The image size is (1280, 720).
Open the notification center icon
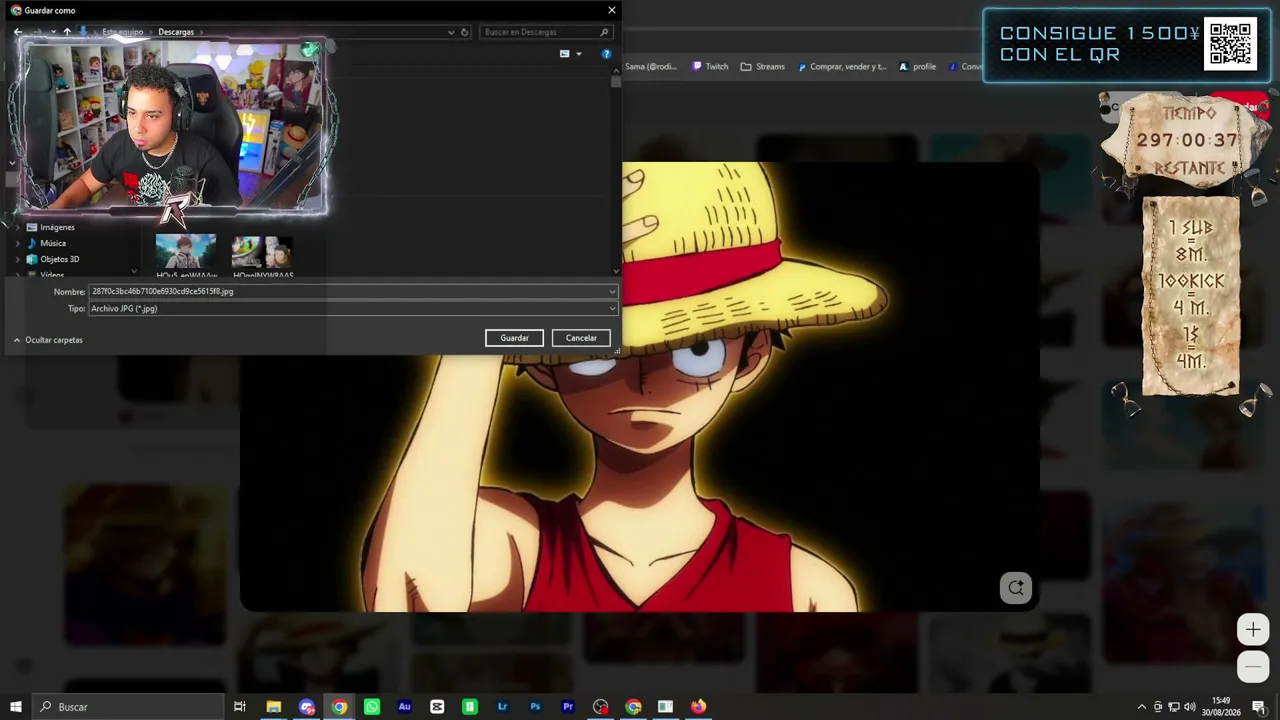click(x=1260, y=707)
